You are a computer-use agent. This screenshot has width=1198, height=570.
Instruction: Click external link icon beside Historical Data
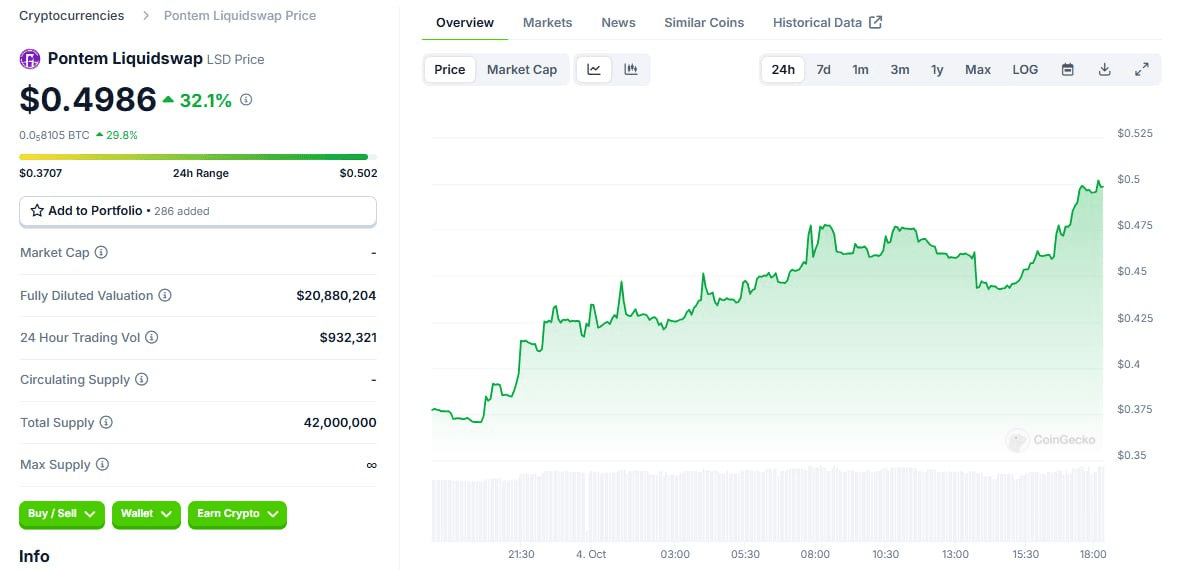coord(876,22)
